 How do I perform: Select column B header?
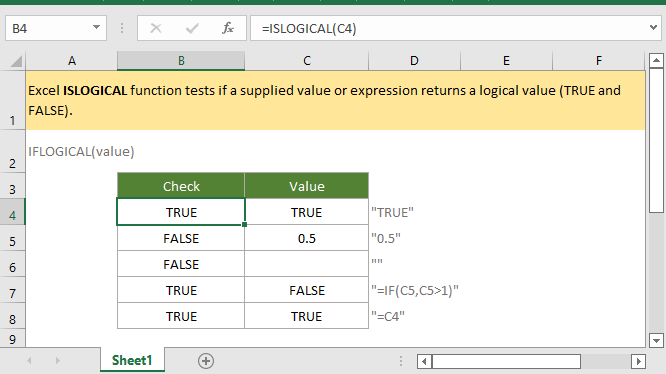[x=181, y=61]
